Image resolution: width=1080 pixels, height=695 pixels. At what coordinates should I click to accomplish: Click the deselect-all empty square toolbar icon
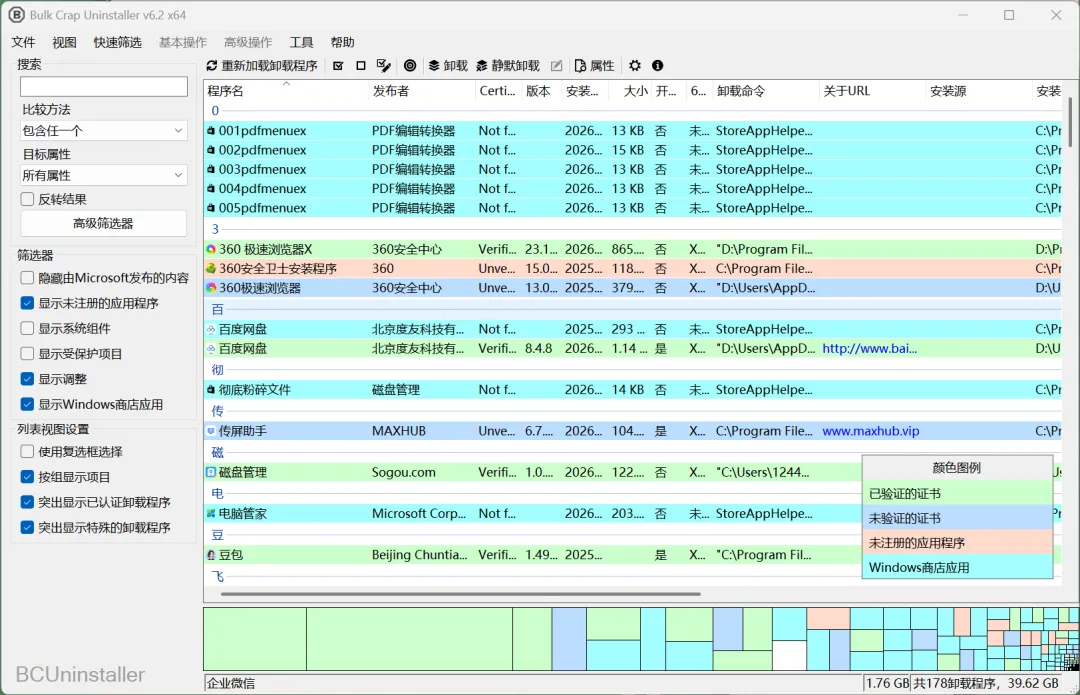pyautogui.click(x=361, y=65)
